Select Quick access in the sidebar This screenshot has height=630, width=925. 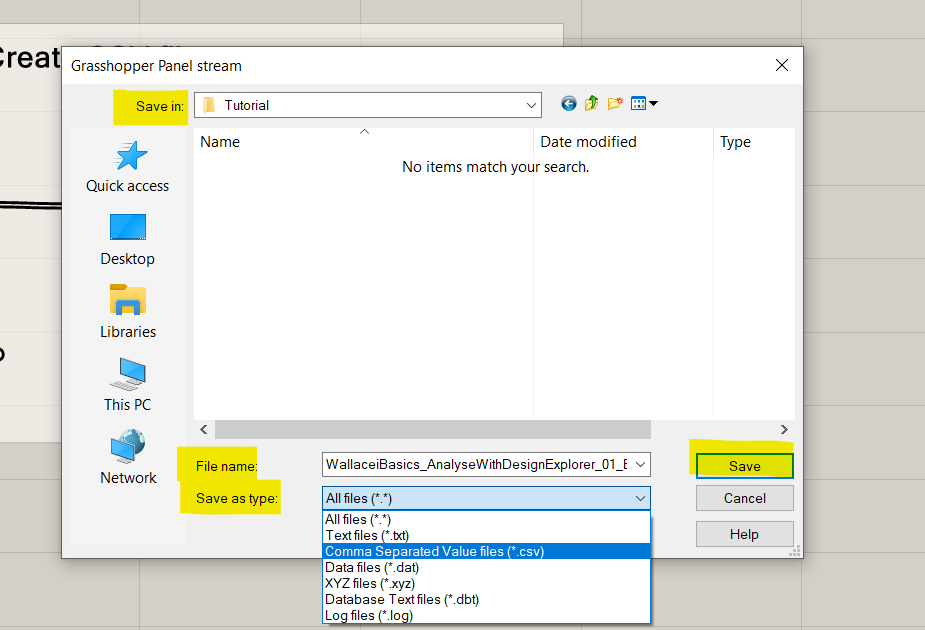pyautogui.click(x=127, y=167)
